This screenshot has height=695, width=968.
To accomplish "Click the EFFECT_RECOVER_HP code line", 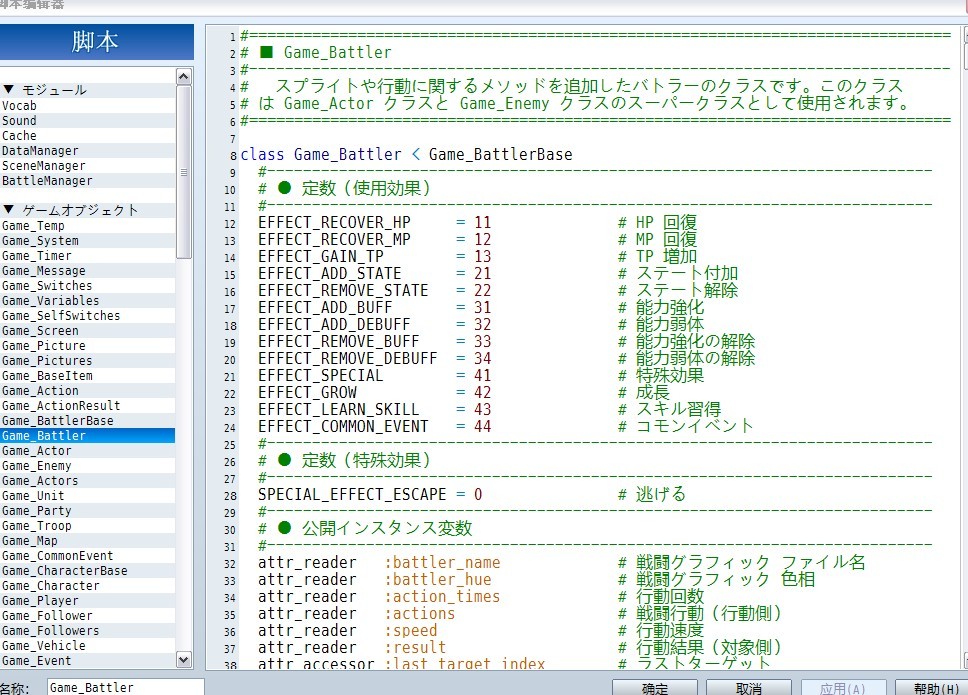I will coord(478,222).
